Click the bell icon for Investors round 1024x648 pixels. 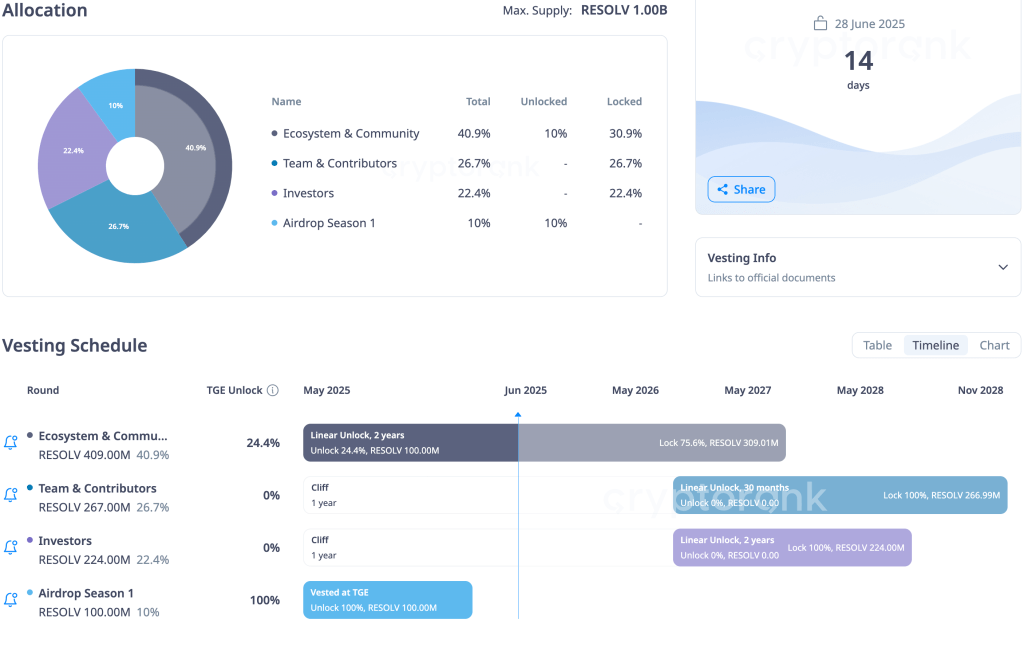pos(10,546)
